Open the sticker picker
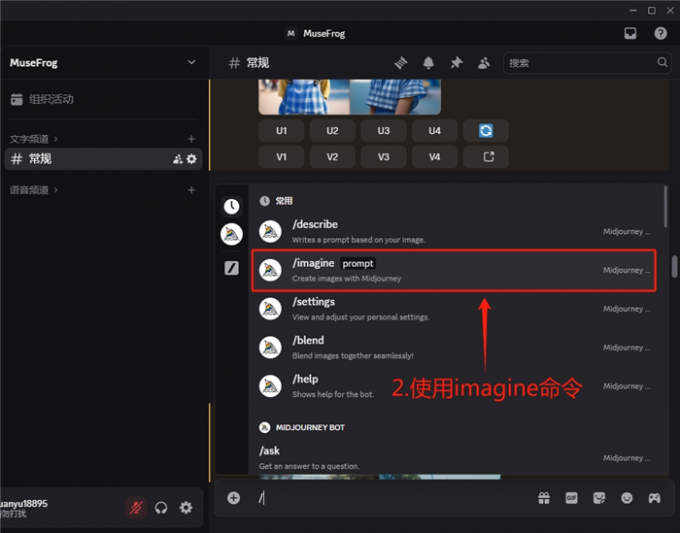Screen dimensions: 680x533 point(599,498)
